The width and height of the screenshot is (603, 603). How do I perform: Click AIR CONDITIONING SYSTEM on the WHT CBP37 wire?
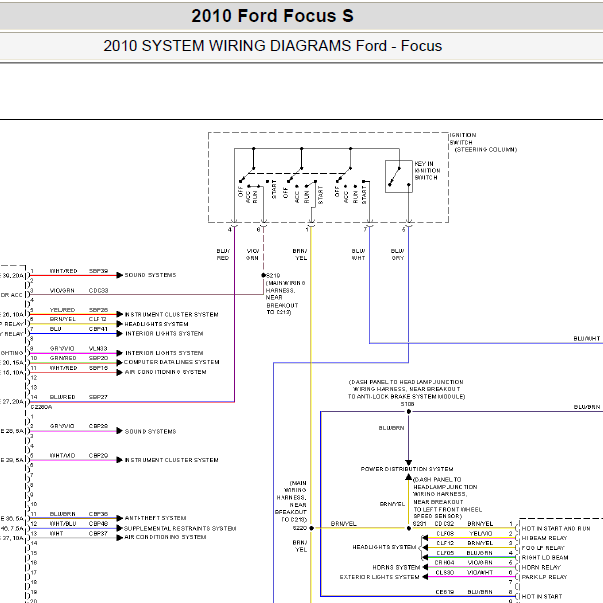pyautogui.click(x=165, y=537)
